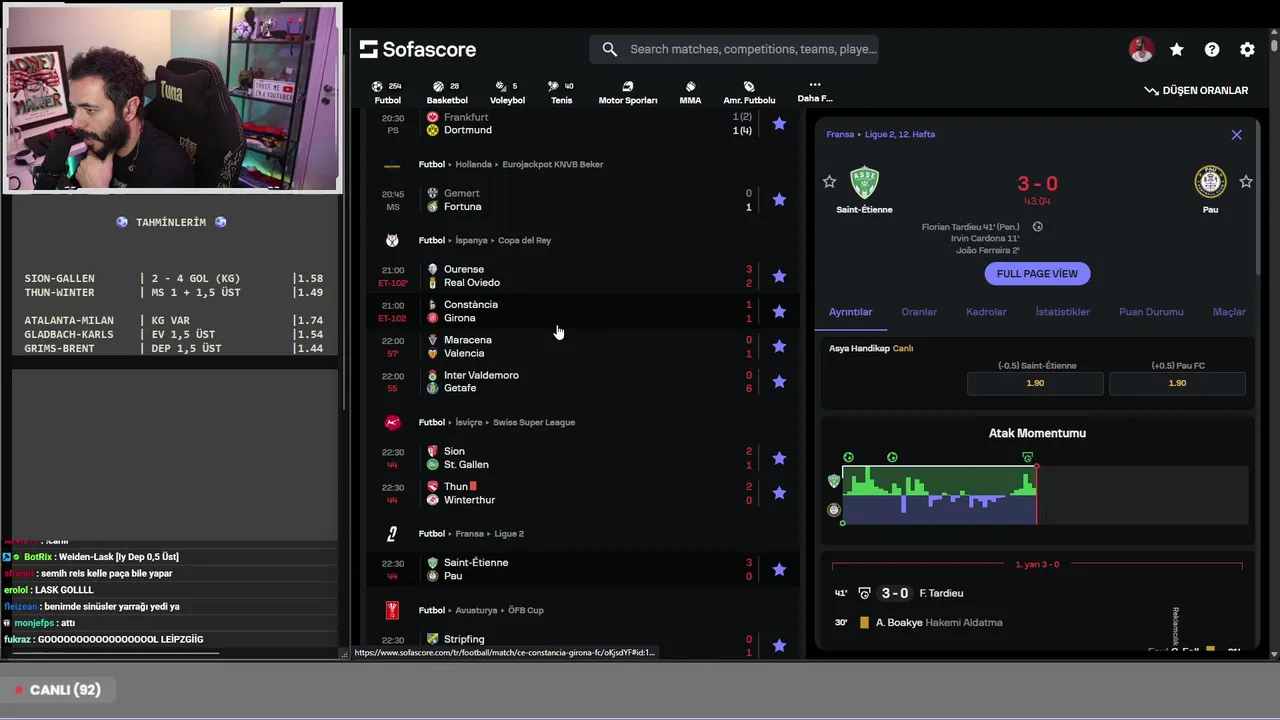1280x720 pixels.
Task: Open the help question mark icon
Action: (1212, 49)
